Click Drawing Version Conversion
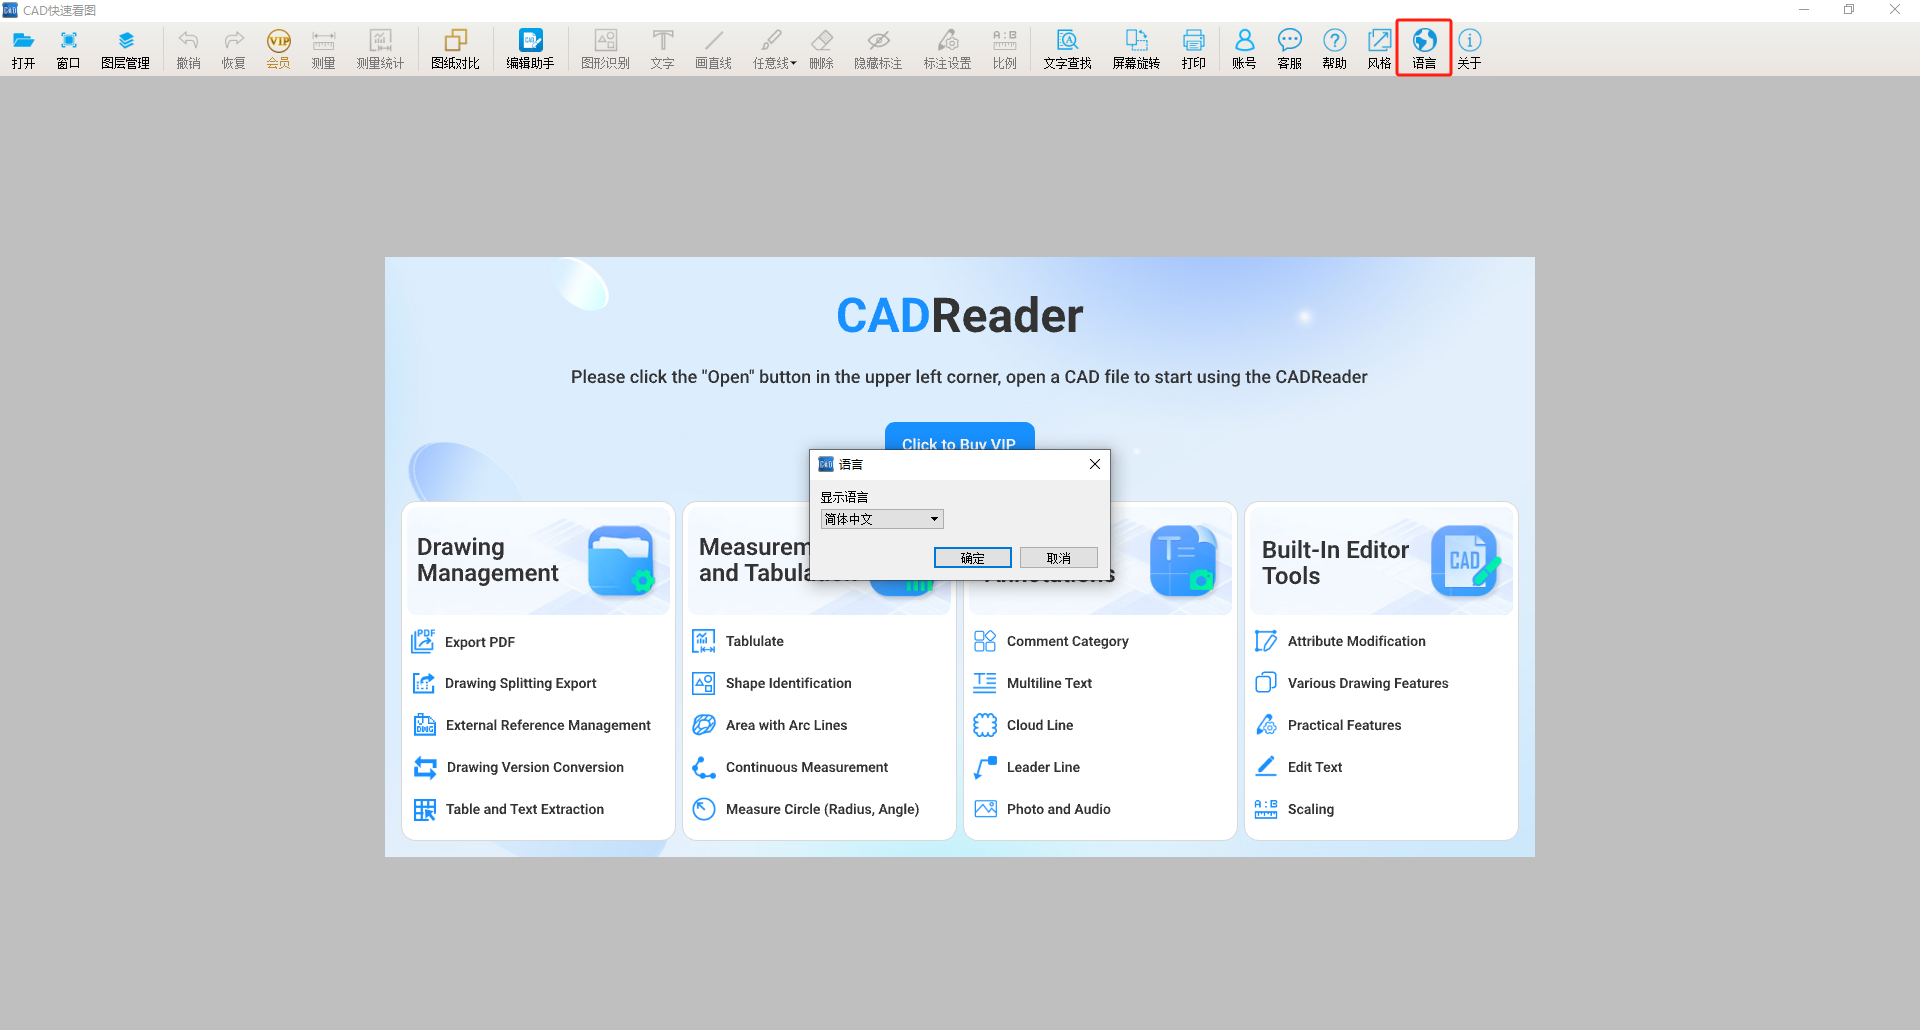 point(535,767)
